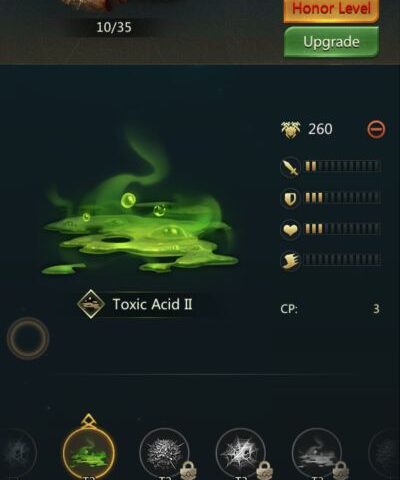Click the attack stat progress bar

(342, 166)
